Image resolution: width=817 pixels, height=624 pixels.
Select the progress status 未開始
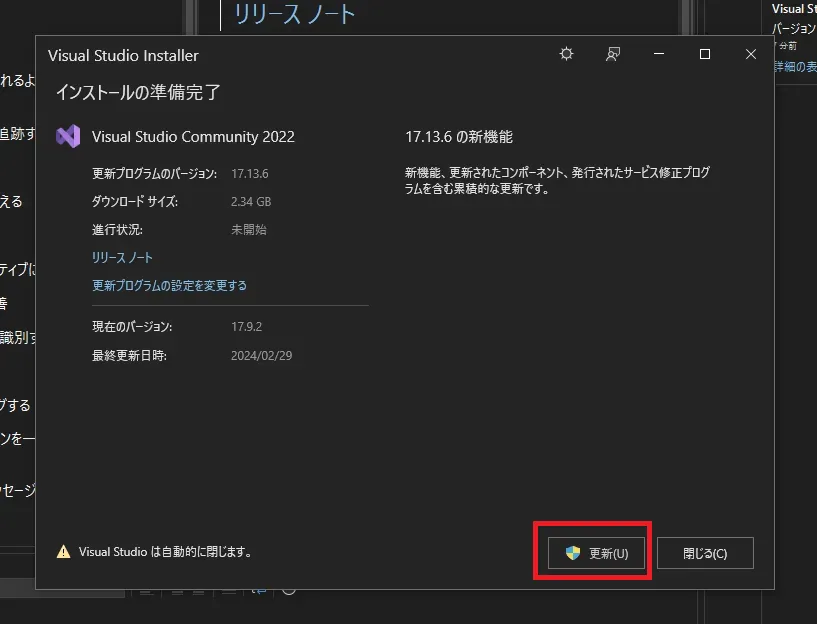coord(249,230)
